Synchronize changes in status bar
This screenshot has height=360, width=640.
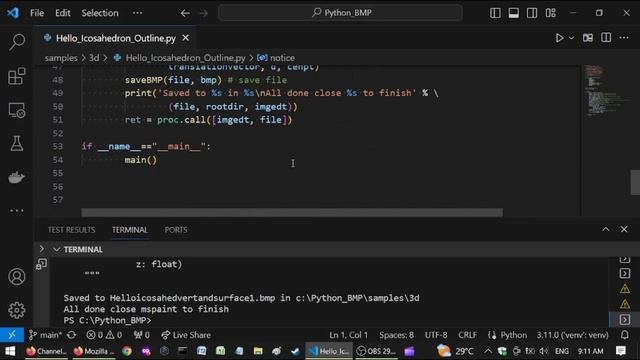pyautogui.click(x=71, y=335)
